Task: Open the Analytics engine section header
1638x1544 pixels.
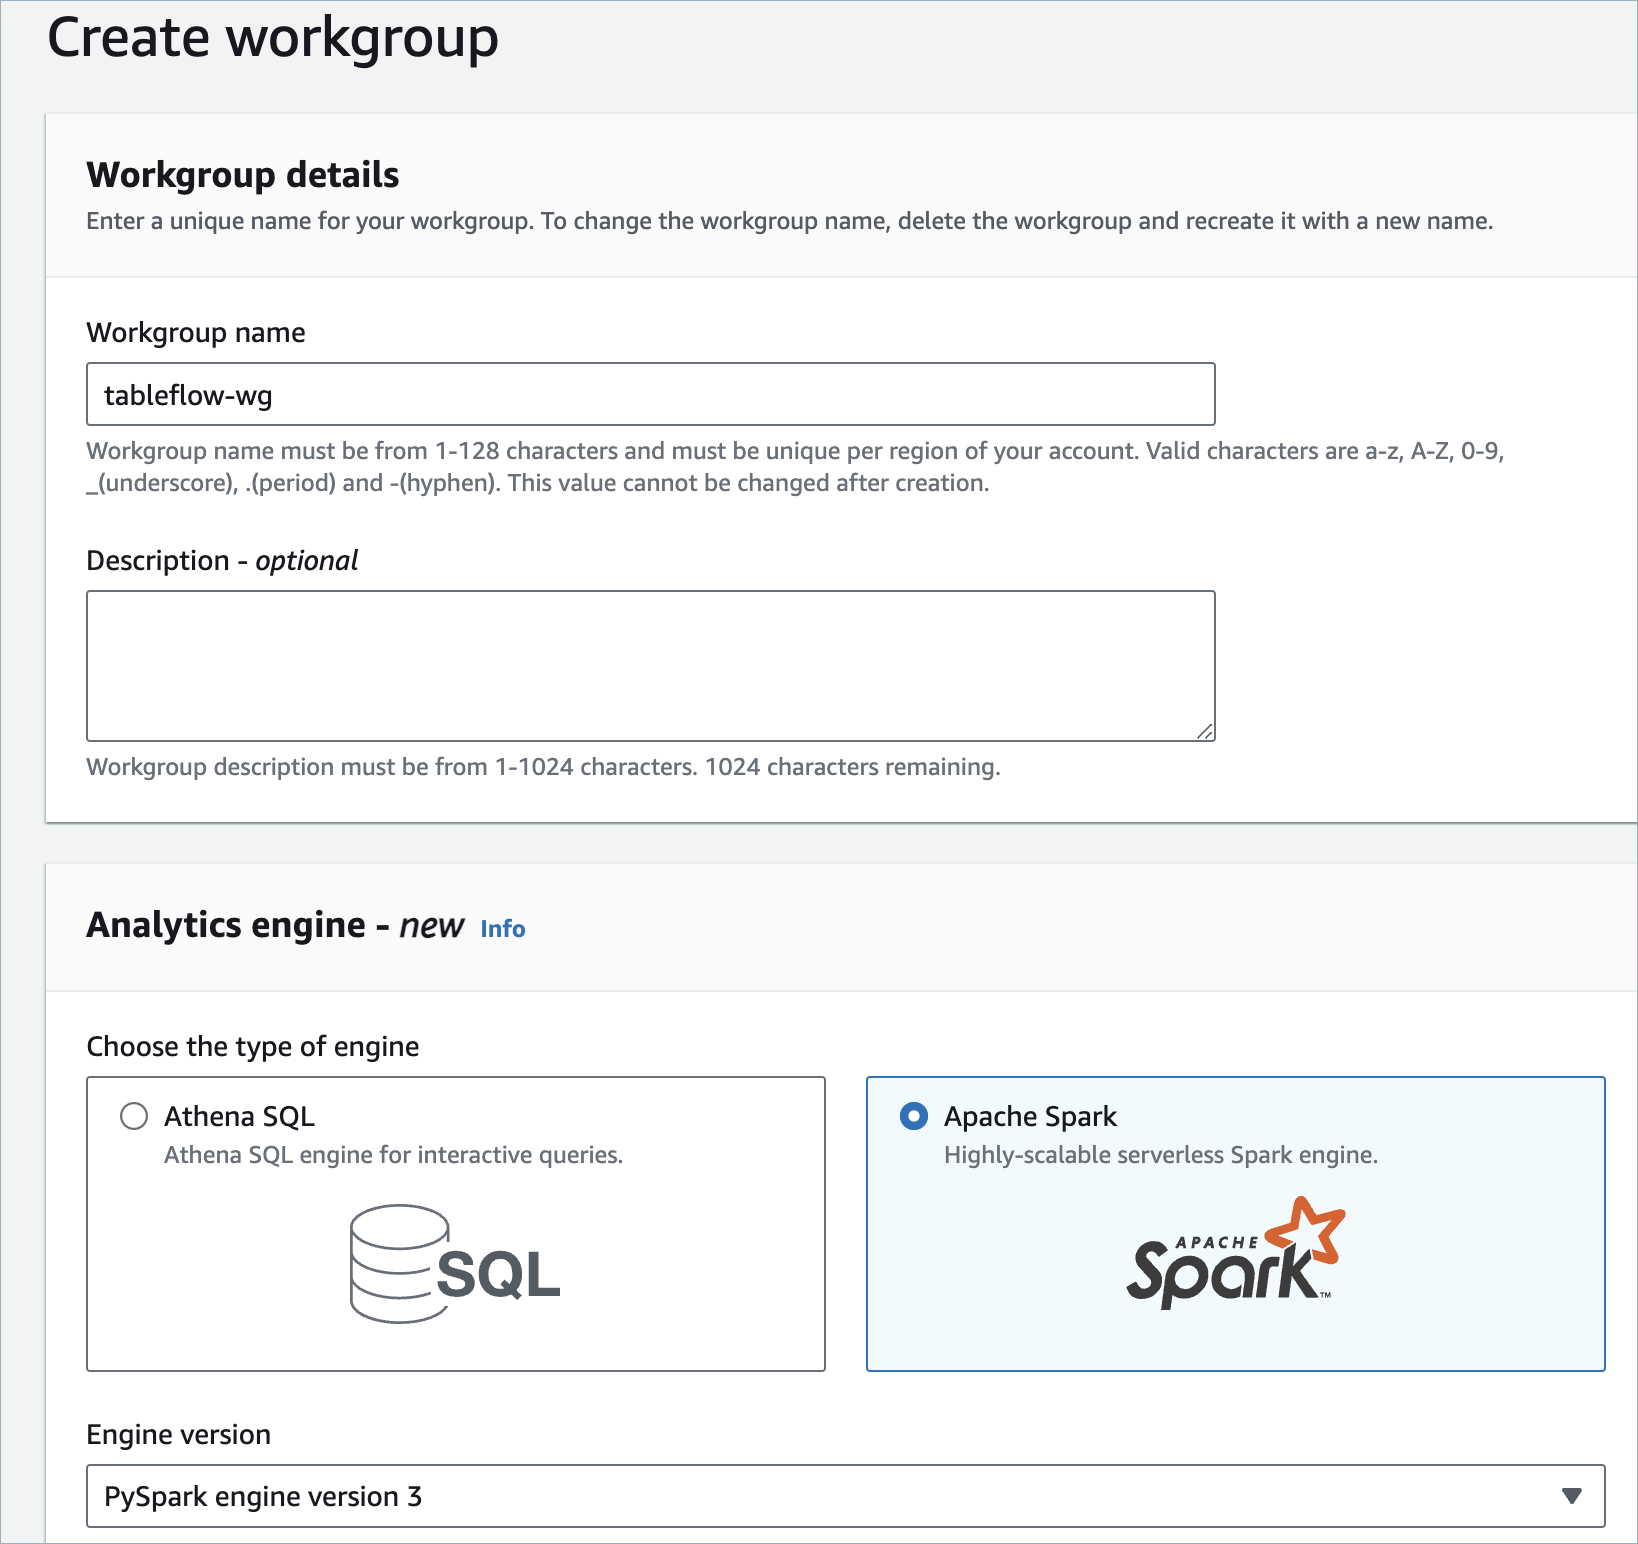Action: [273, 925]
